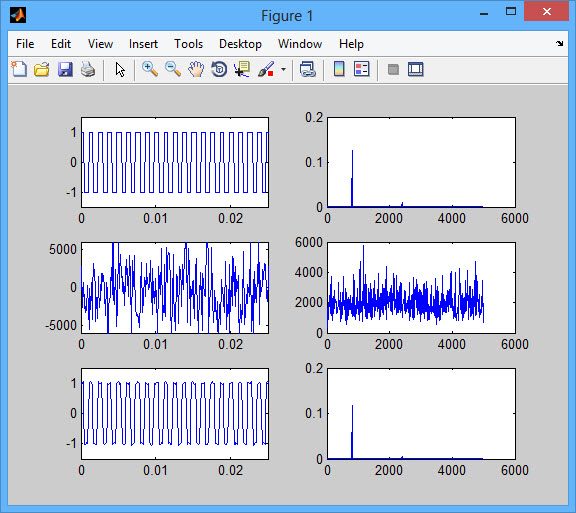The height and width of the screenshot is (513, 576).
Task: Toggle the Insert Legend button
Action: point(361,69)
